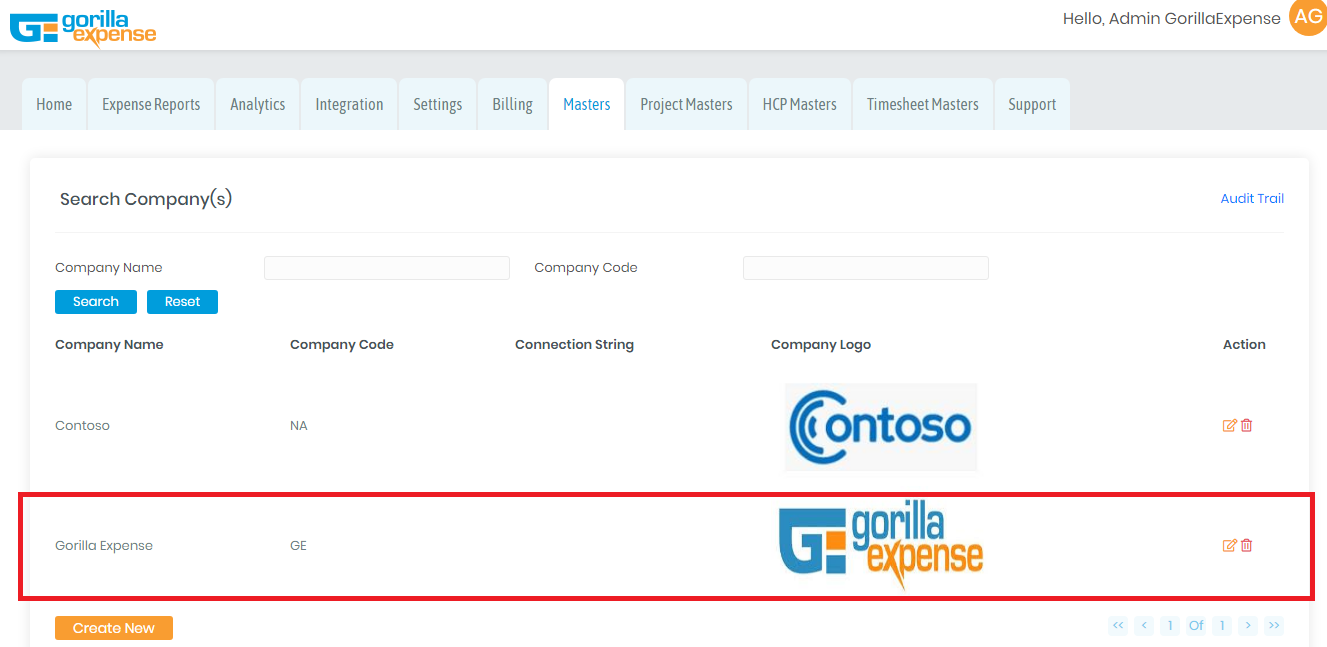This screenshot has width=1327, height=647.
Task: Click the Hello, Admin GorillaExpense greeting
Action: [x=1171, y=19]
